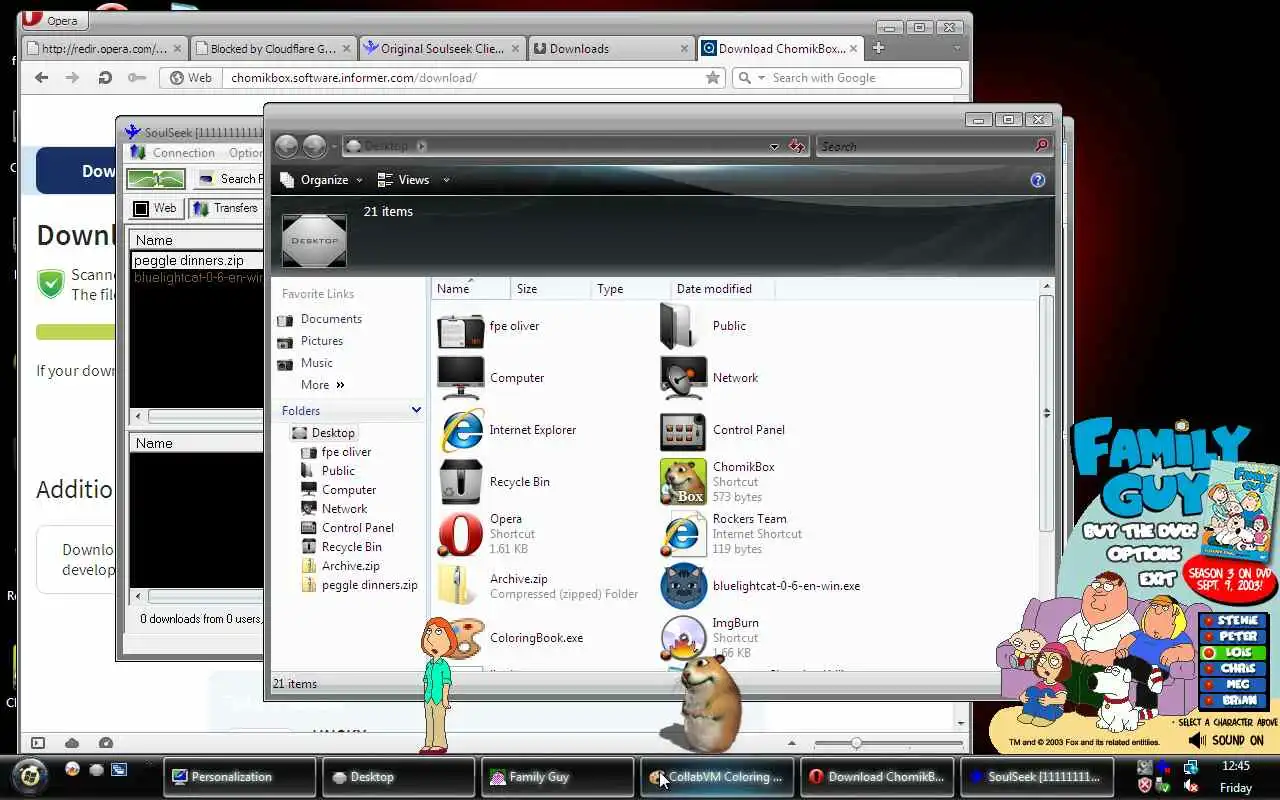Switch to SoulSeek Web tab

[x=155, y=208]
